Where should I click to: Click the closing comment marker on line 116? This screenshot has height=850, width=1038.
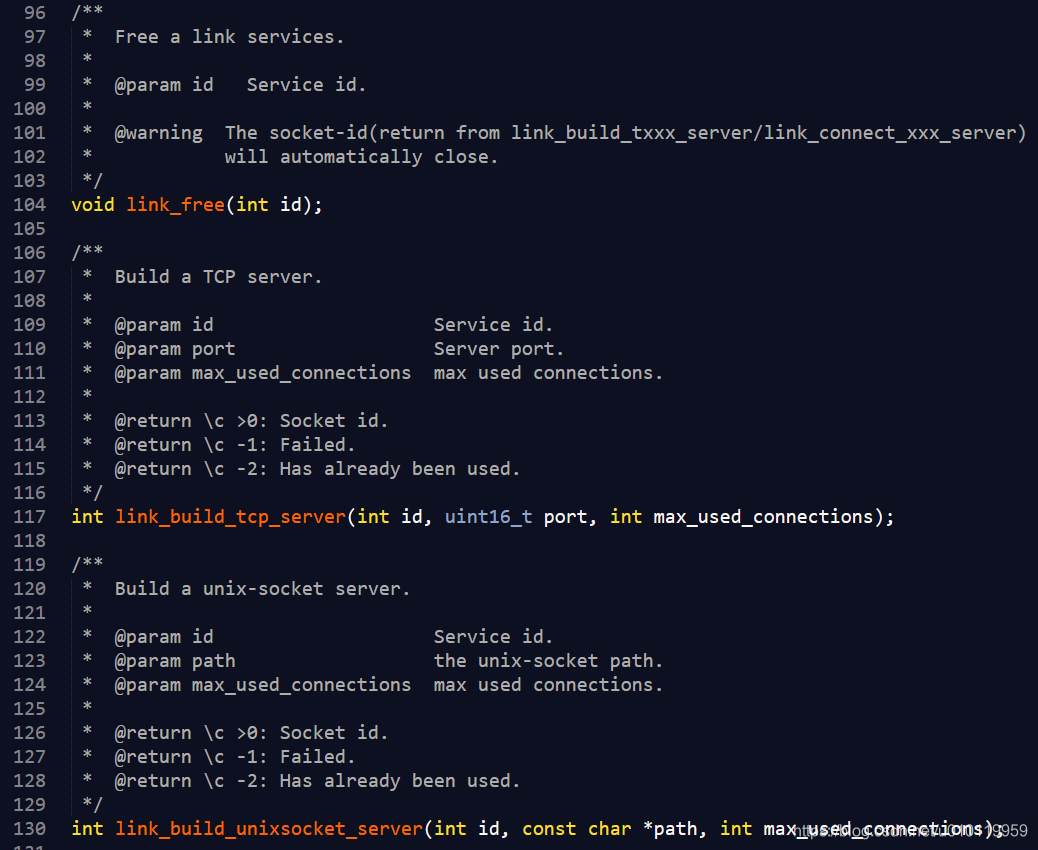90,492
